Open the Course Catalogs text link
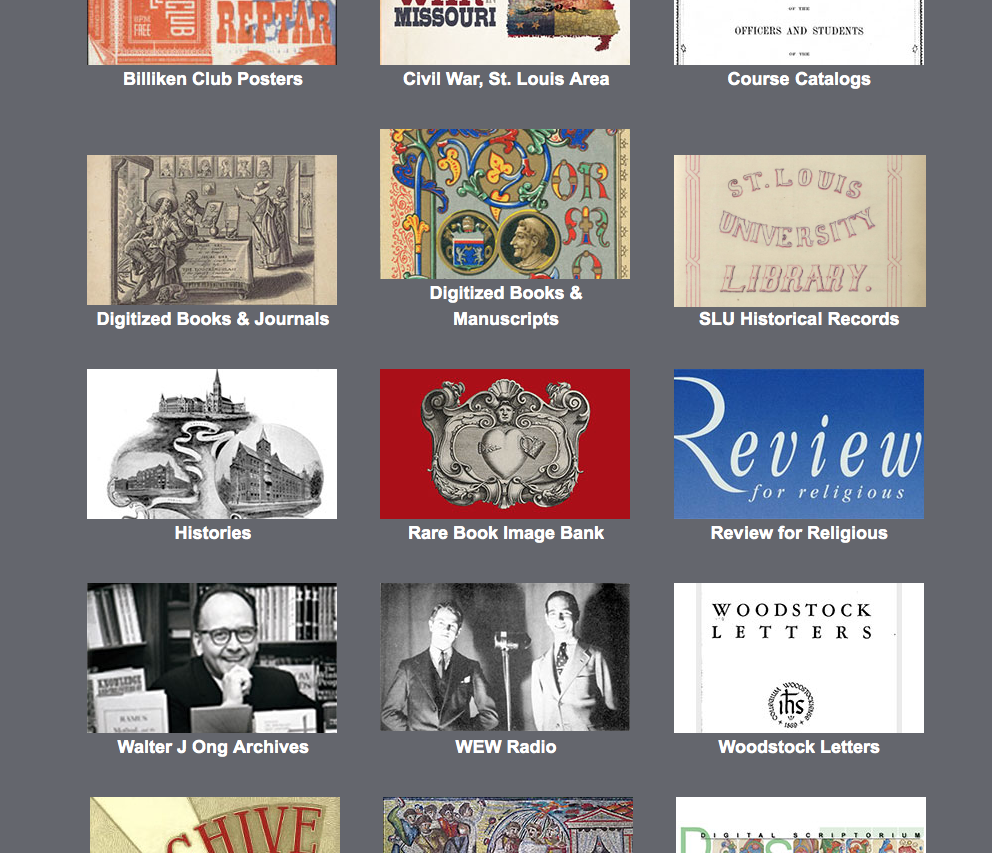 pos(798,79)
